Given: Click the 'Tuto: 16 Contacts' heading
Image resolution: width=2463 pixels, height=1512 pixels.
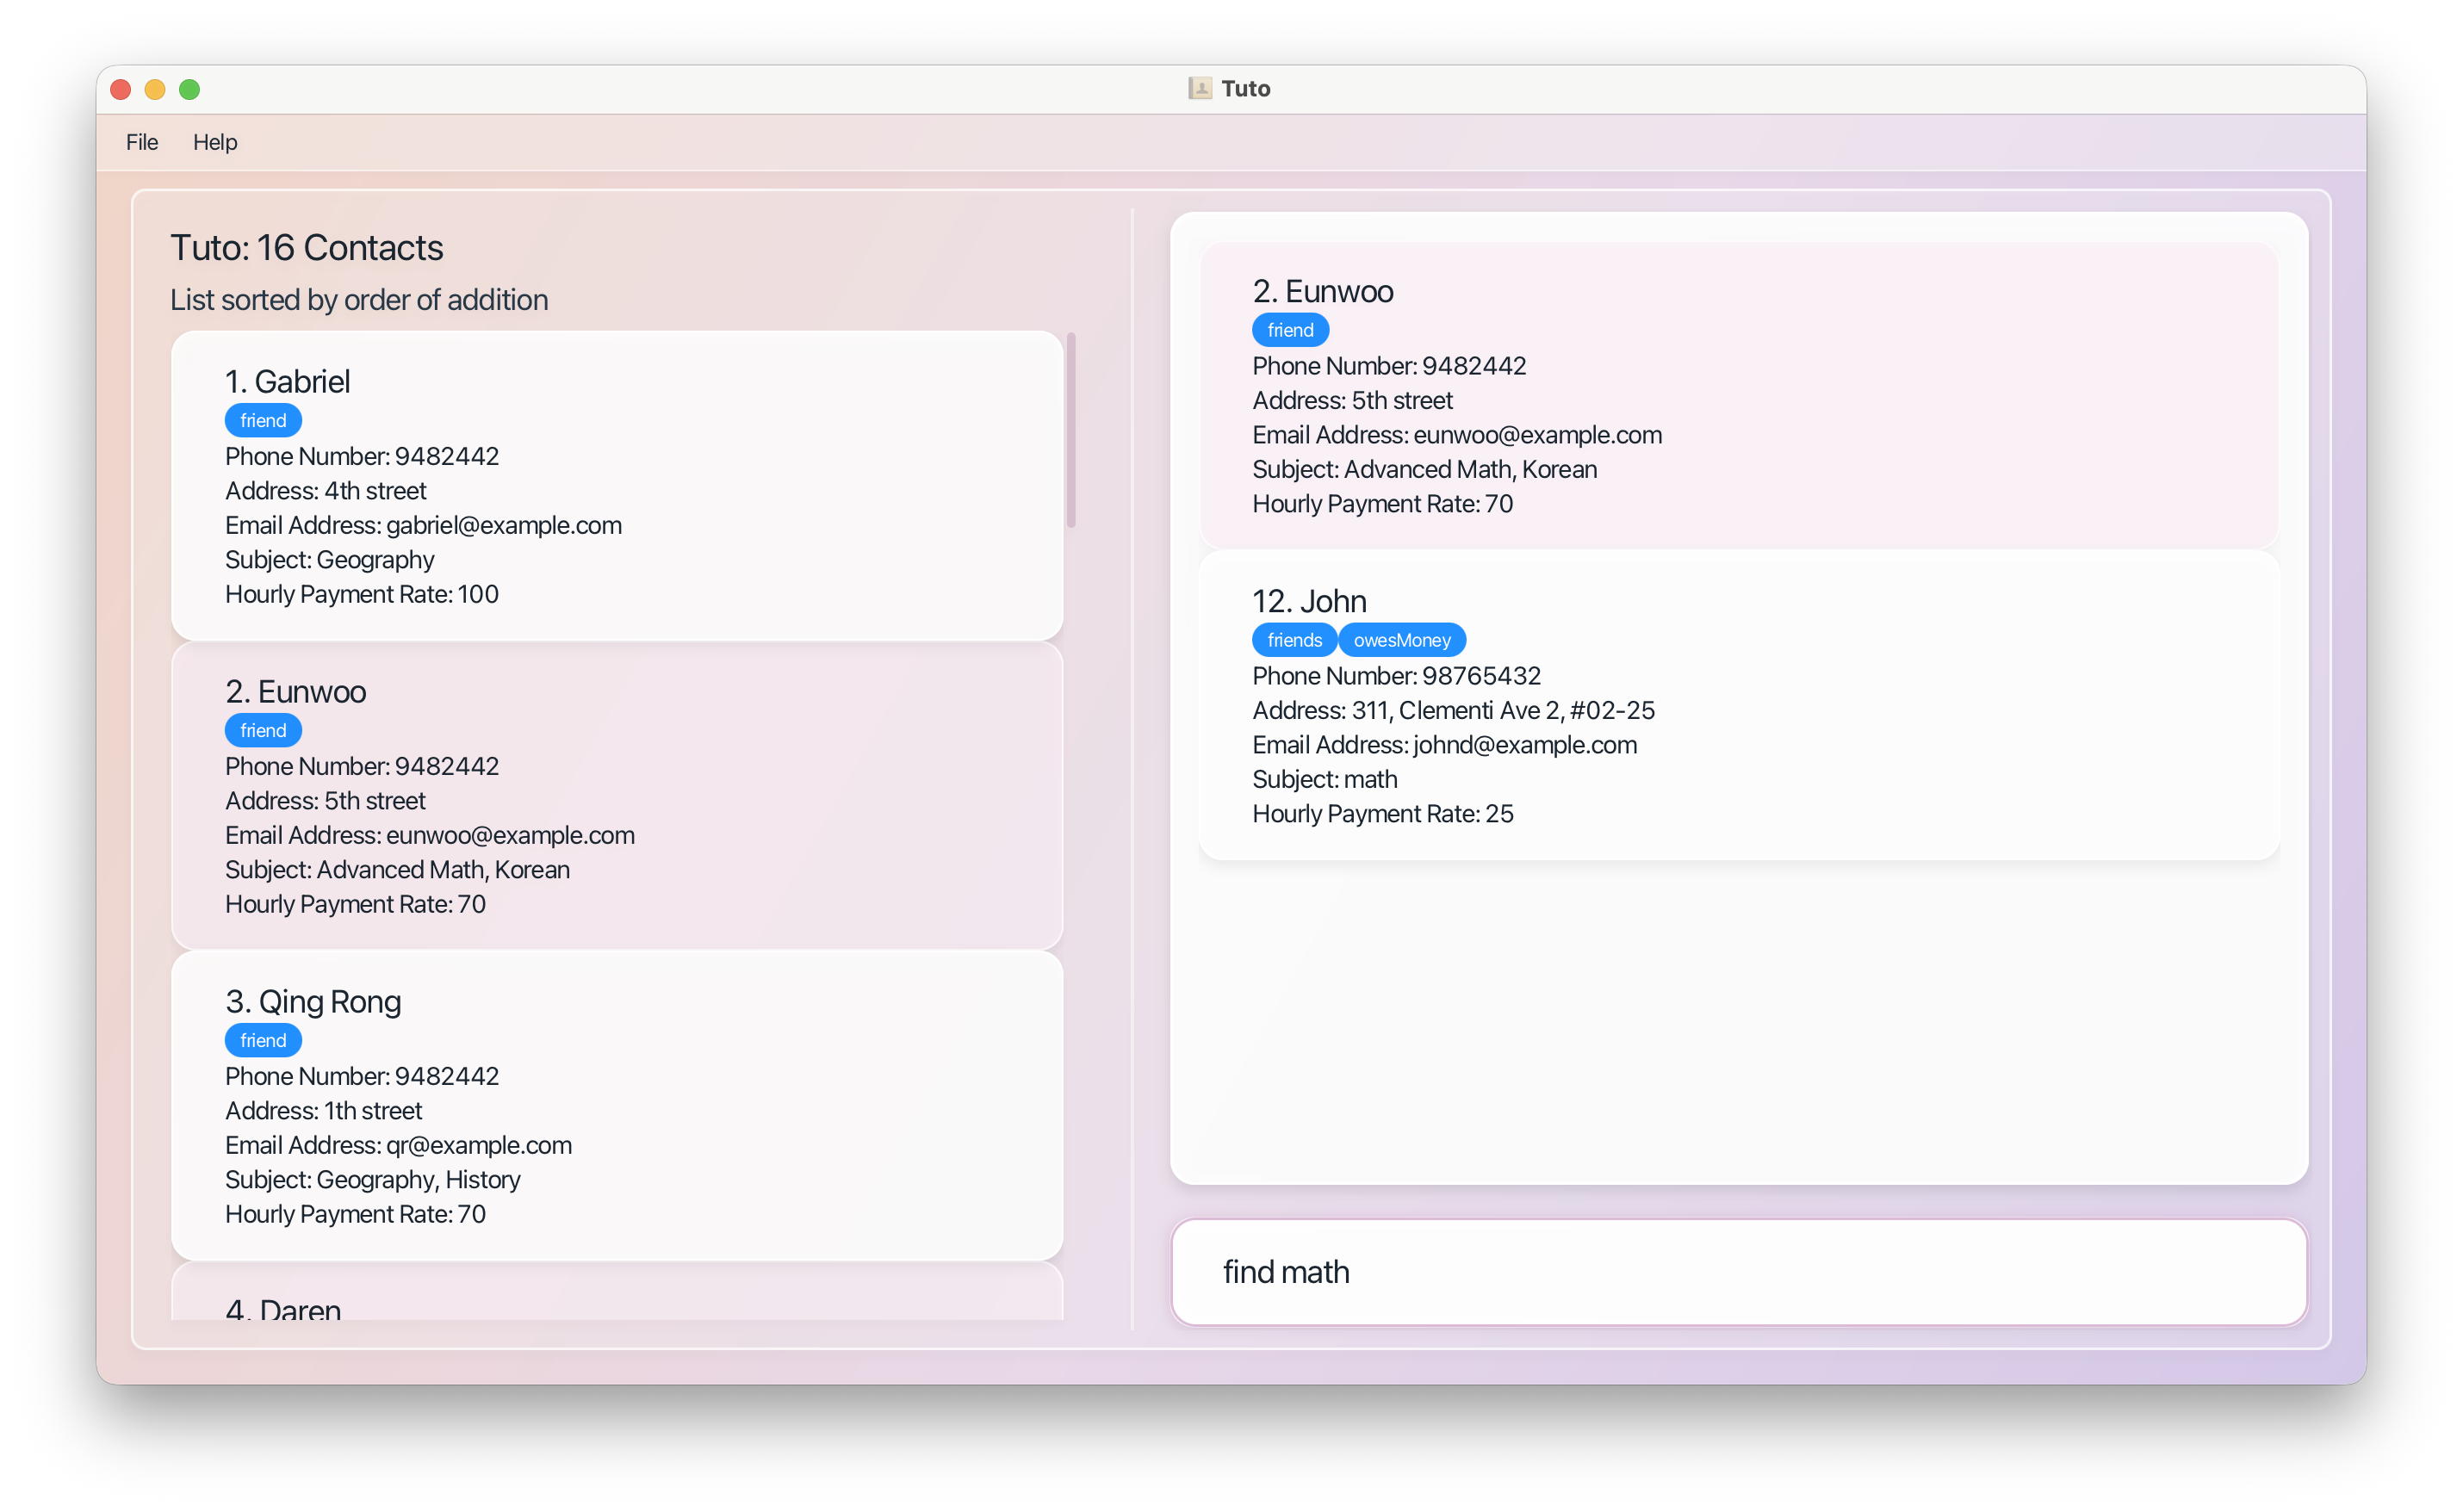Looking at the screenshot, I should coord(307,248).
